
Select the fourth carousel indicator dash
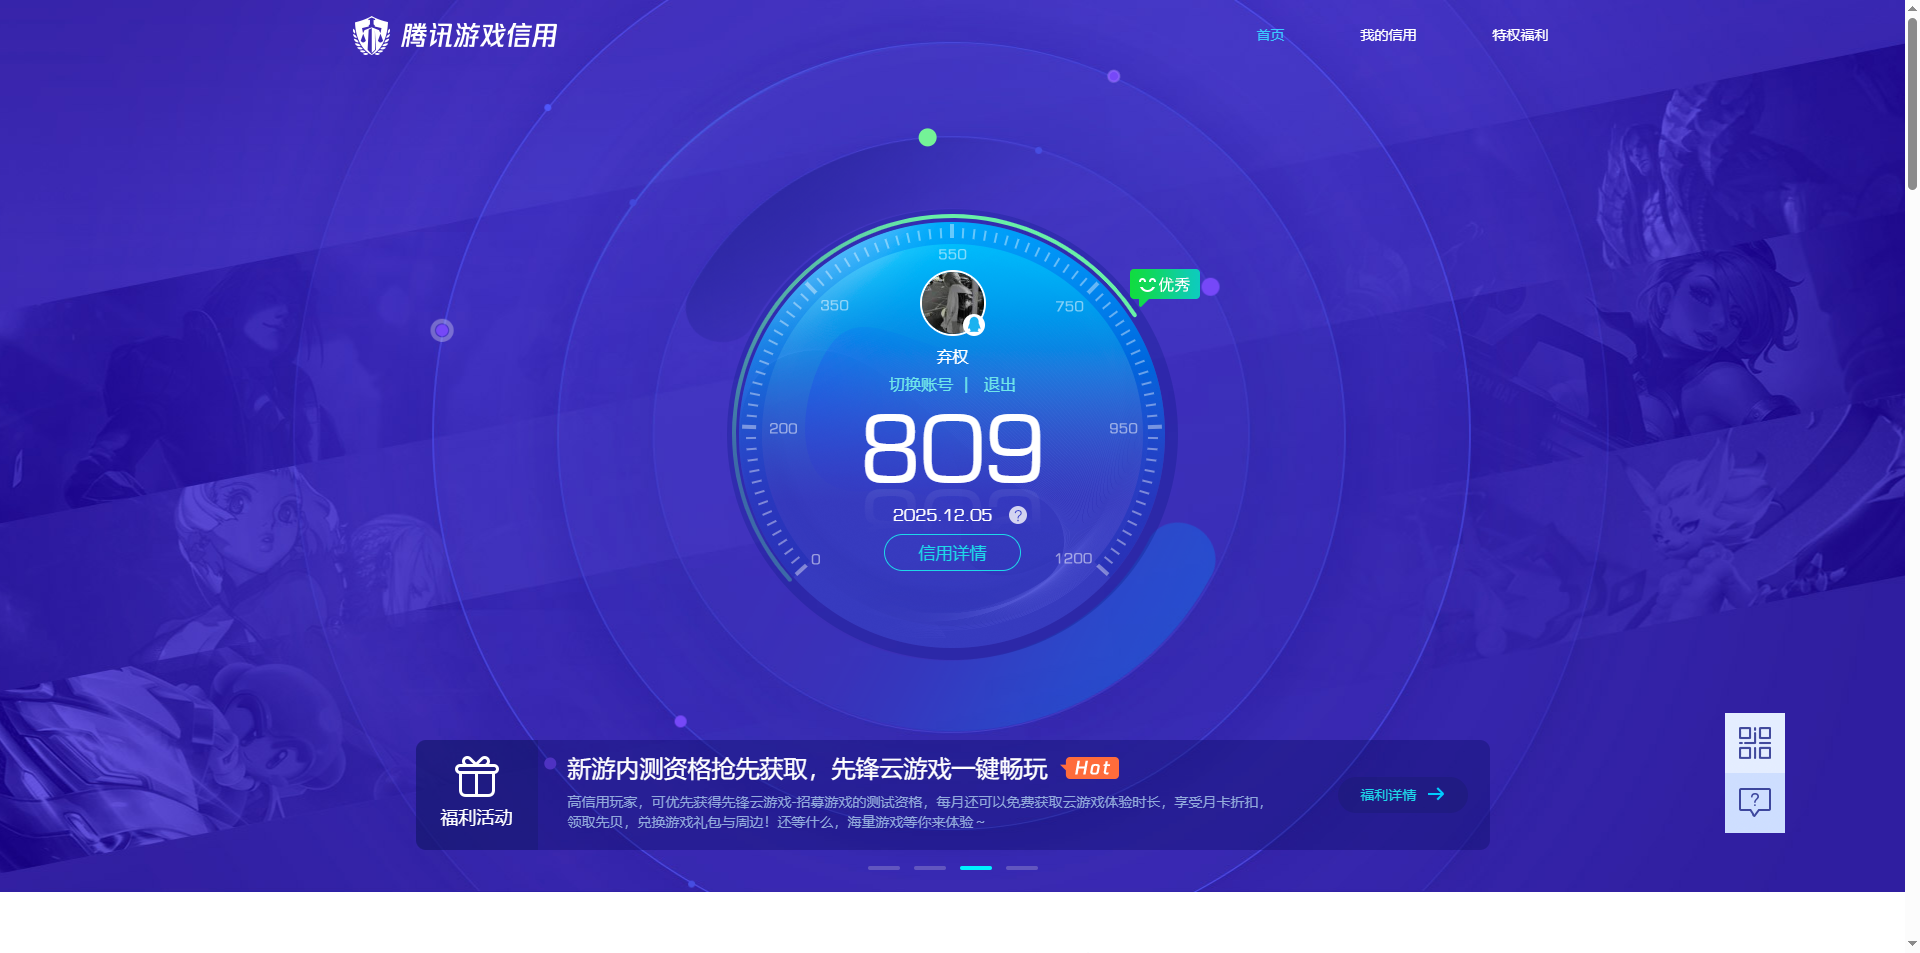(1022, 868)
